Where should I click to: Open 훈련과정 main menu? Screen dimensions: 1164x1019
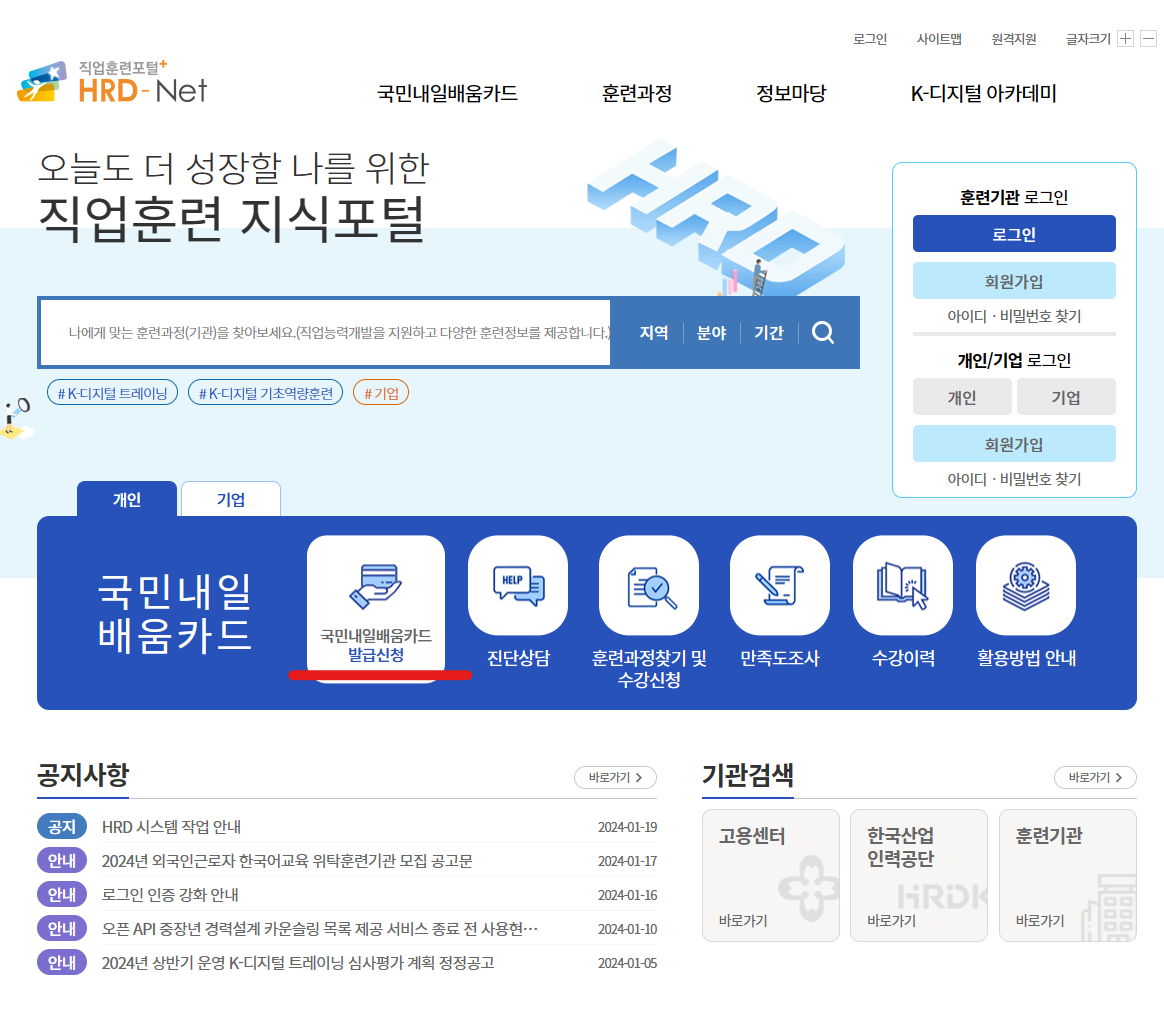[637, 94]
